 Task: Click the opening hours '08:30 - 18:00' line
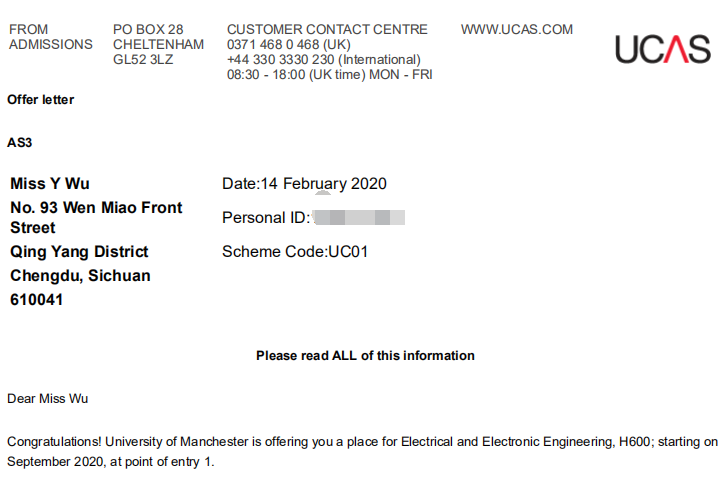(x=329, y=74)
